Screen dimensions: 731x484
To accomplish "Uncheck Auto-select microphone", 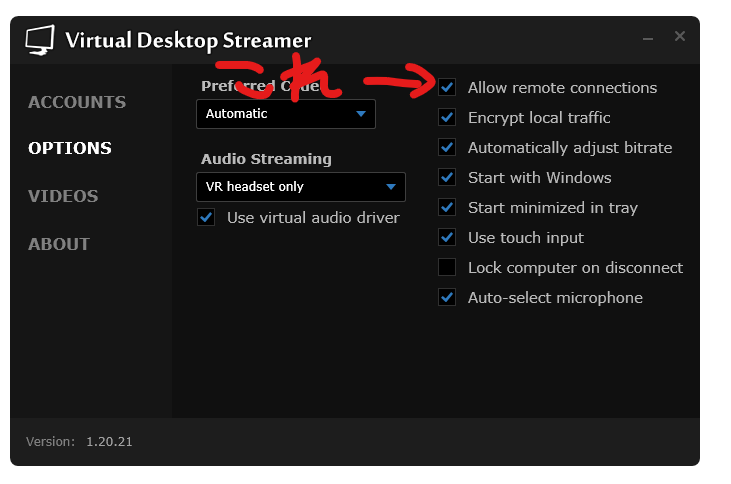I will click(x=447, y=297).
